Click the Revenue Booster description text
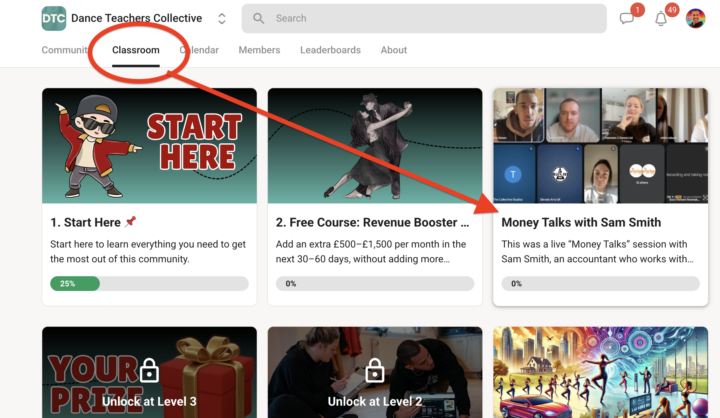The width and height of the screenshot is (720, 418). pyautogui.click(x=371, y=252)
